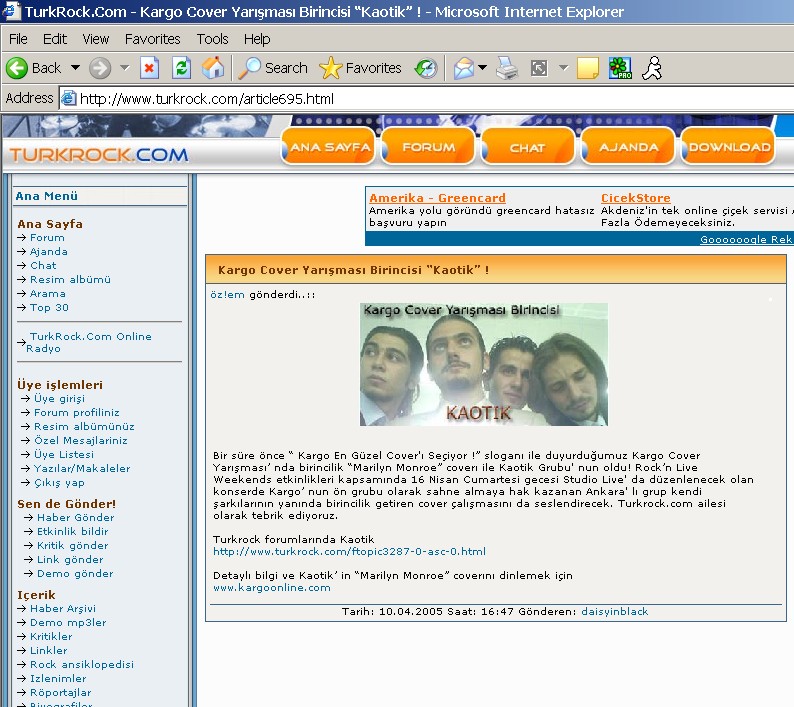This screenshot has width=794, height=707.
Task: Open Forum profiliniz link
Action: pos(76,413)
